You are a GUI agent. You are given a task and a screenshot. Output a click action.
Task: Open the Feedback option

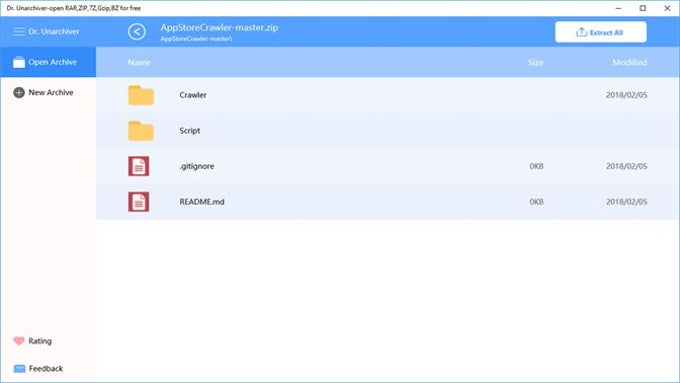click(38, 368)
